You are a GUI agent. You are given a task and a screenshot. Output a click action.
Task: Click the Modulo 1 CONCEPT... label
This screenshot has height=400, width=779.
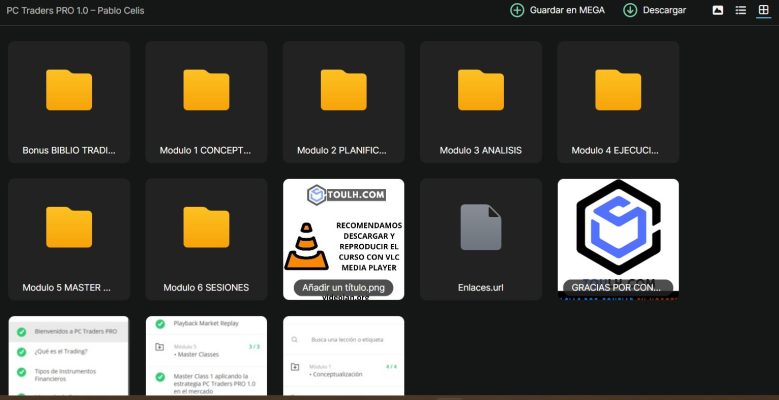pyautogui.click(x=206, y=150)
